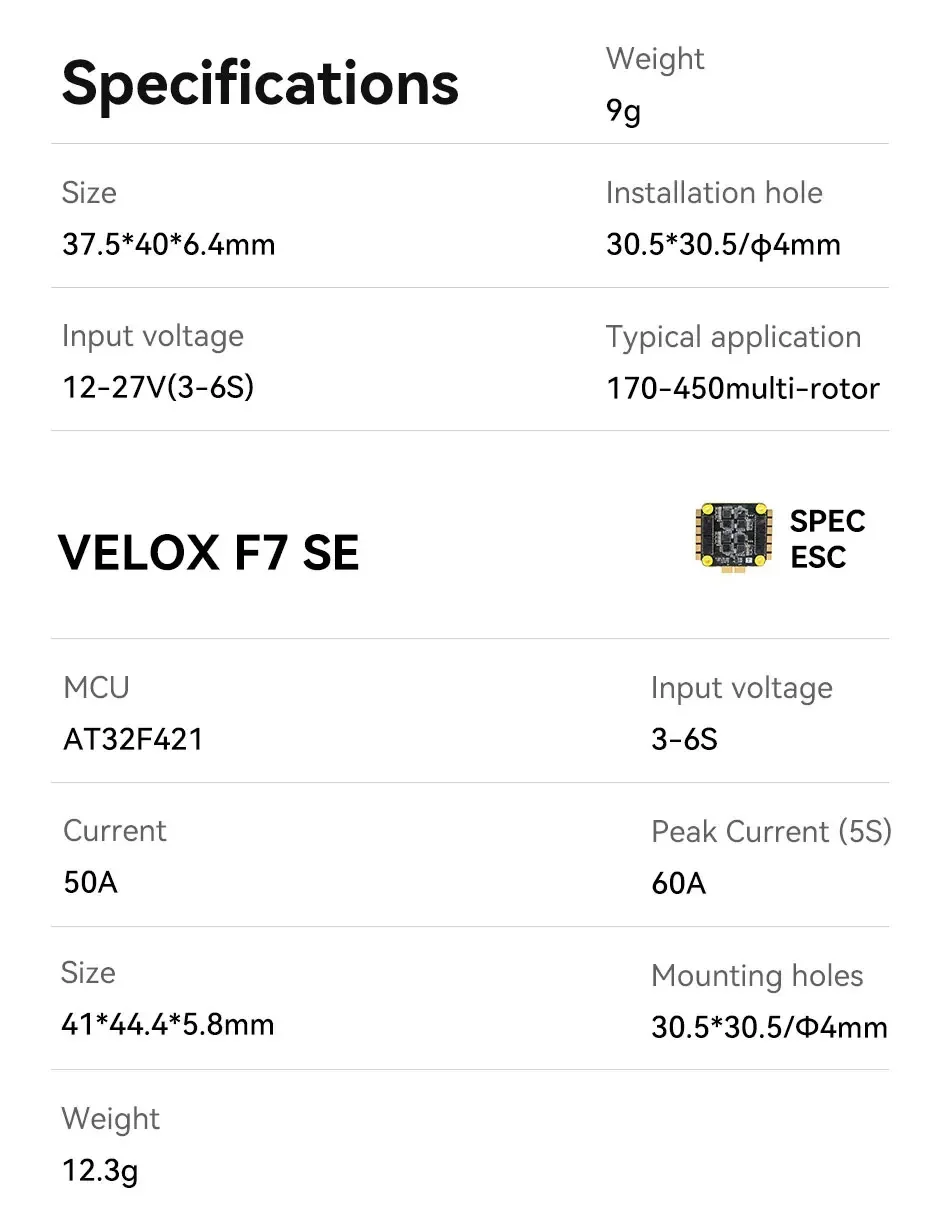The image size is (940, 1212).
Task: Click the 37.5*40*6.4mm size value
Action: click(x=168, y=244)
